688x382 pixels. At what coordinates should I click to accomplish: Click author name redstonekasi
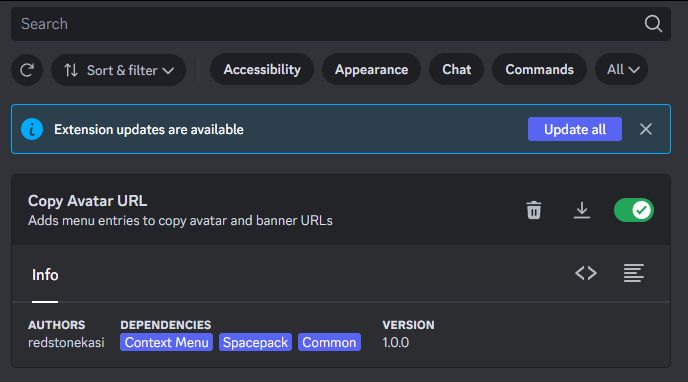66,342
